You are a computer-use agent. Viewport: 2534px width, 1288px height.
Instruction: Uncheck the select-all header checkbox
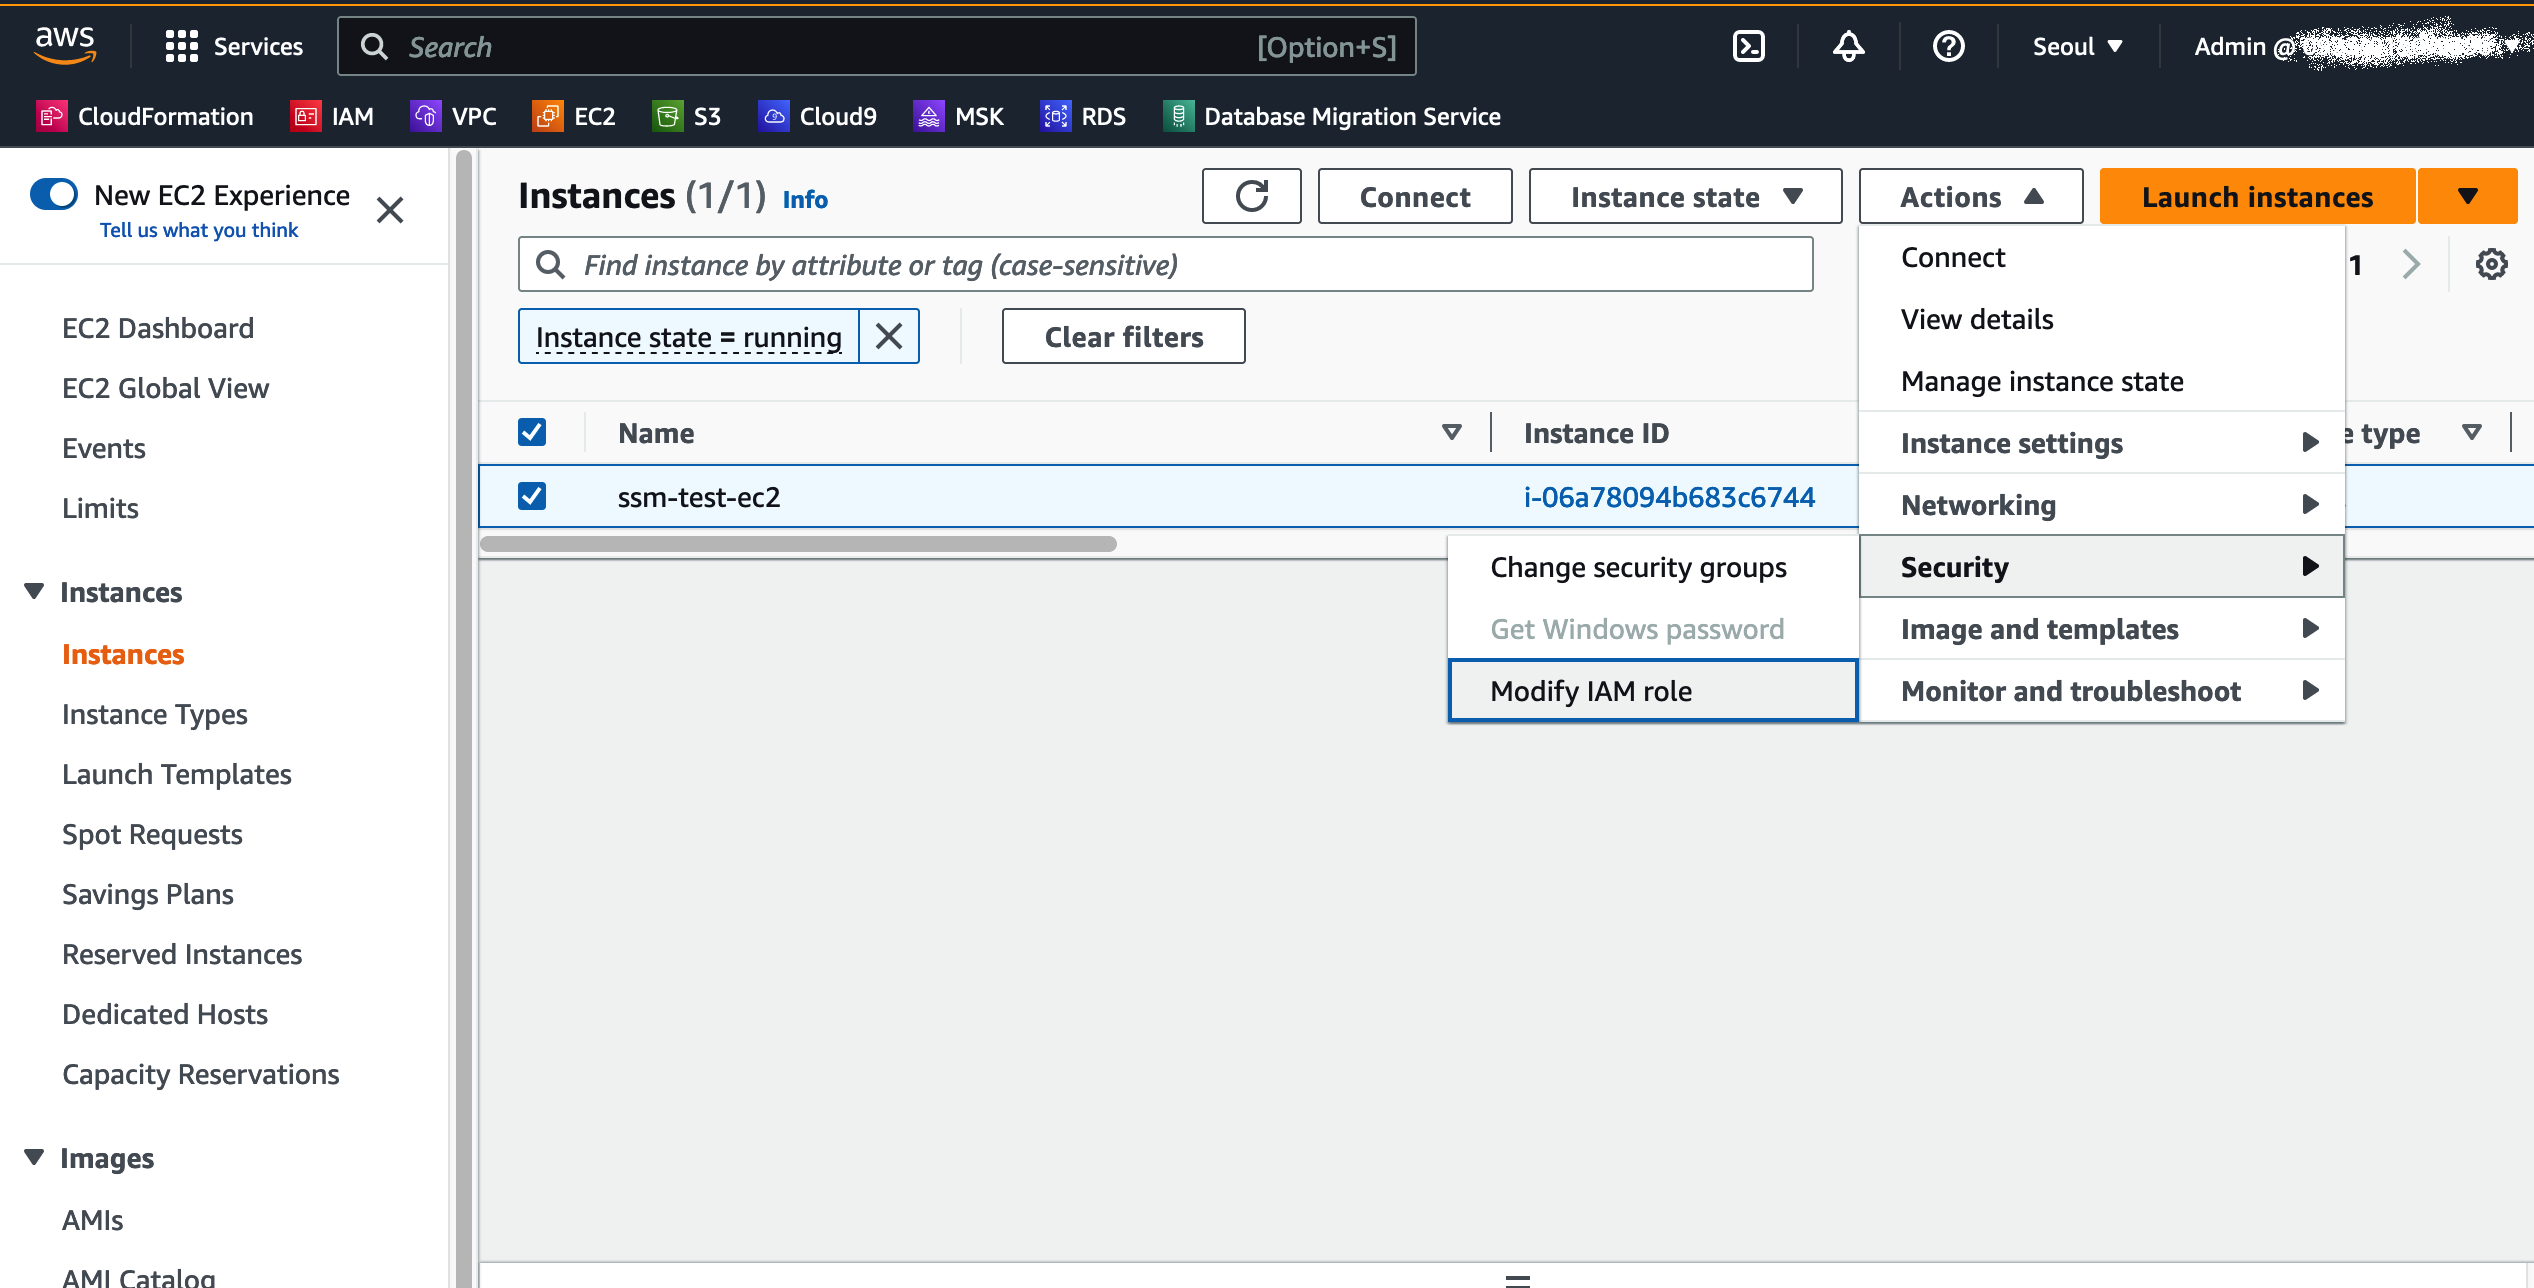pyautogui.click(x=532, y=432)
